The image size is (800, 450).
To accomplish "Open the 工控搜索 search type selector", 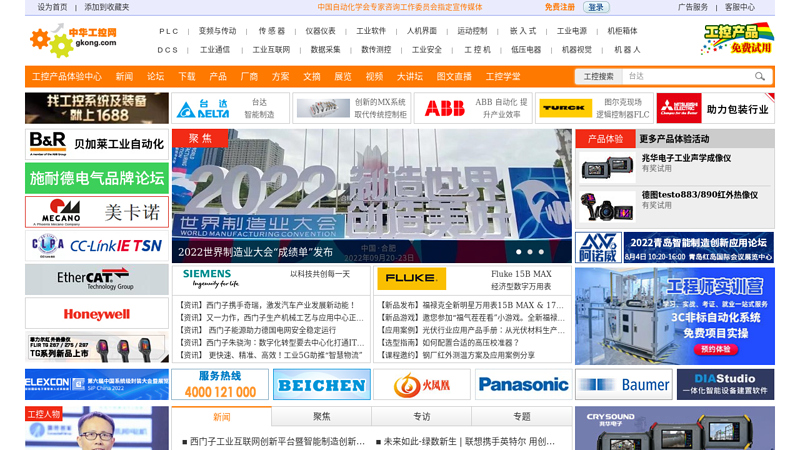I will (598, 77).
